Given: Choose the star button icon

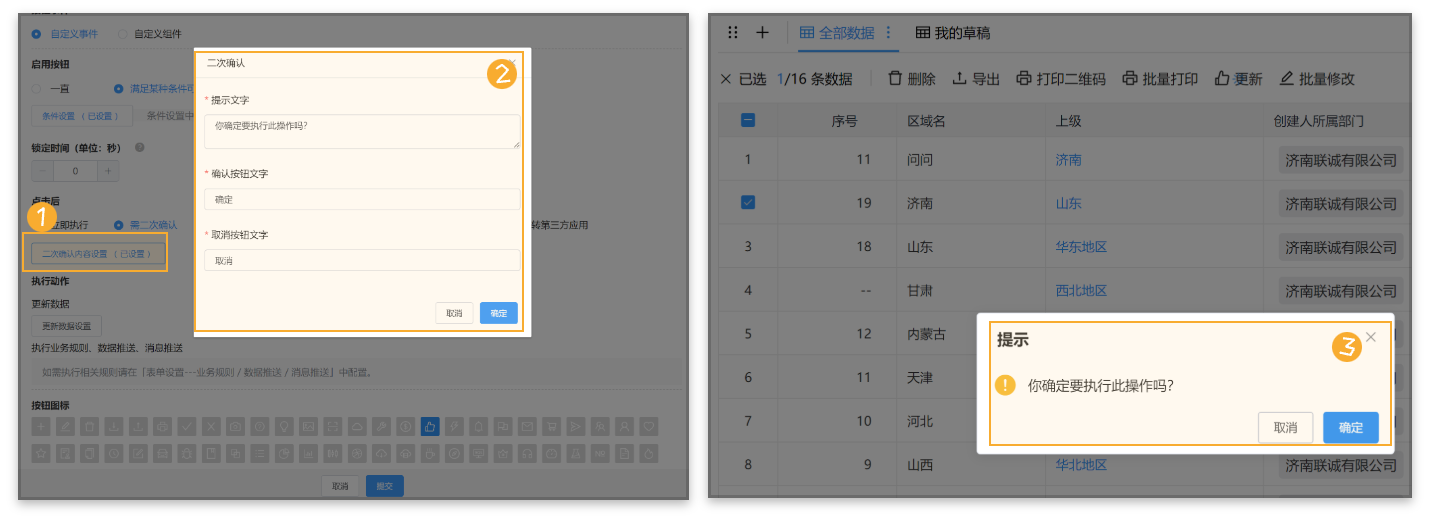Looking at the screenshot, I should pyautogui.click(x=41, y=454).
